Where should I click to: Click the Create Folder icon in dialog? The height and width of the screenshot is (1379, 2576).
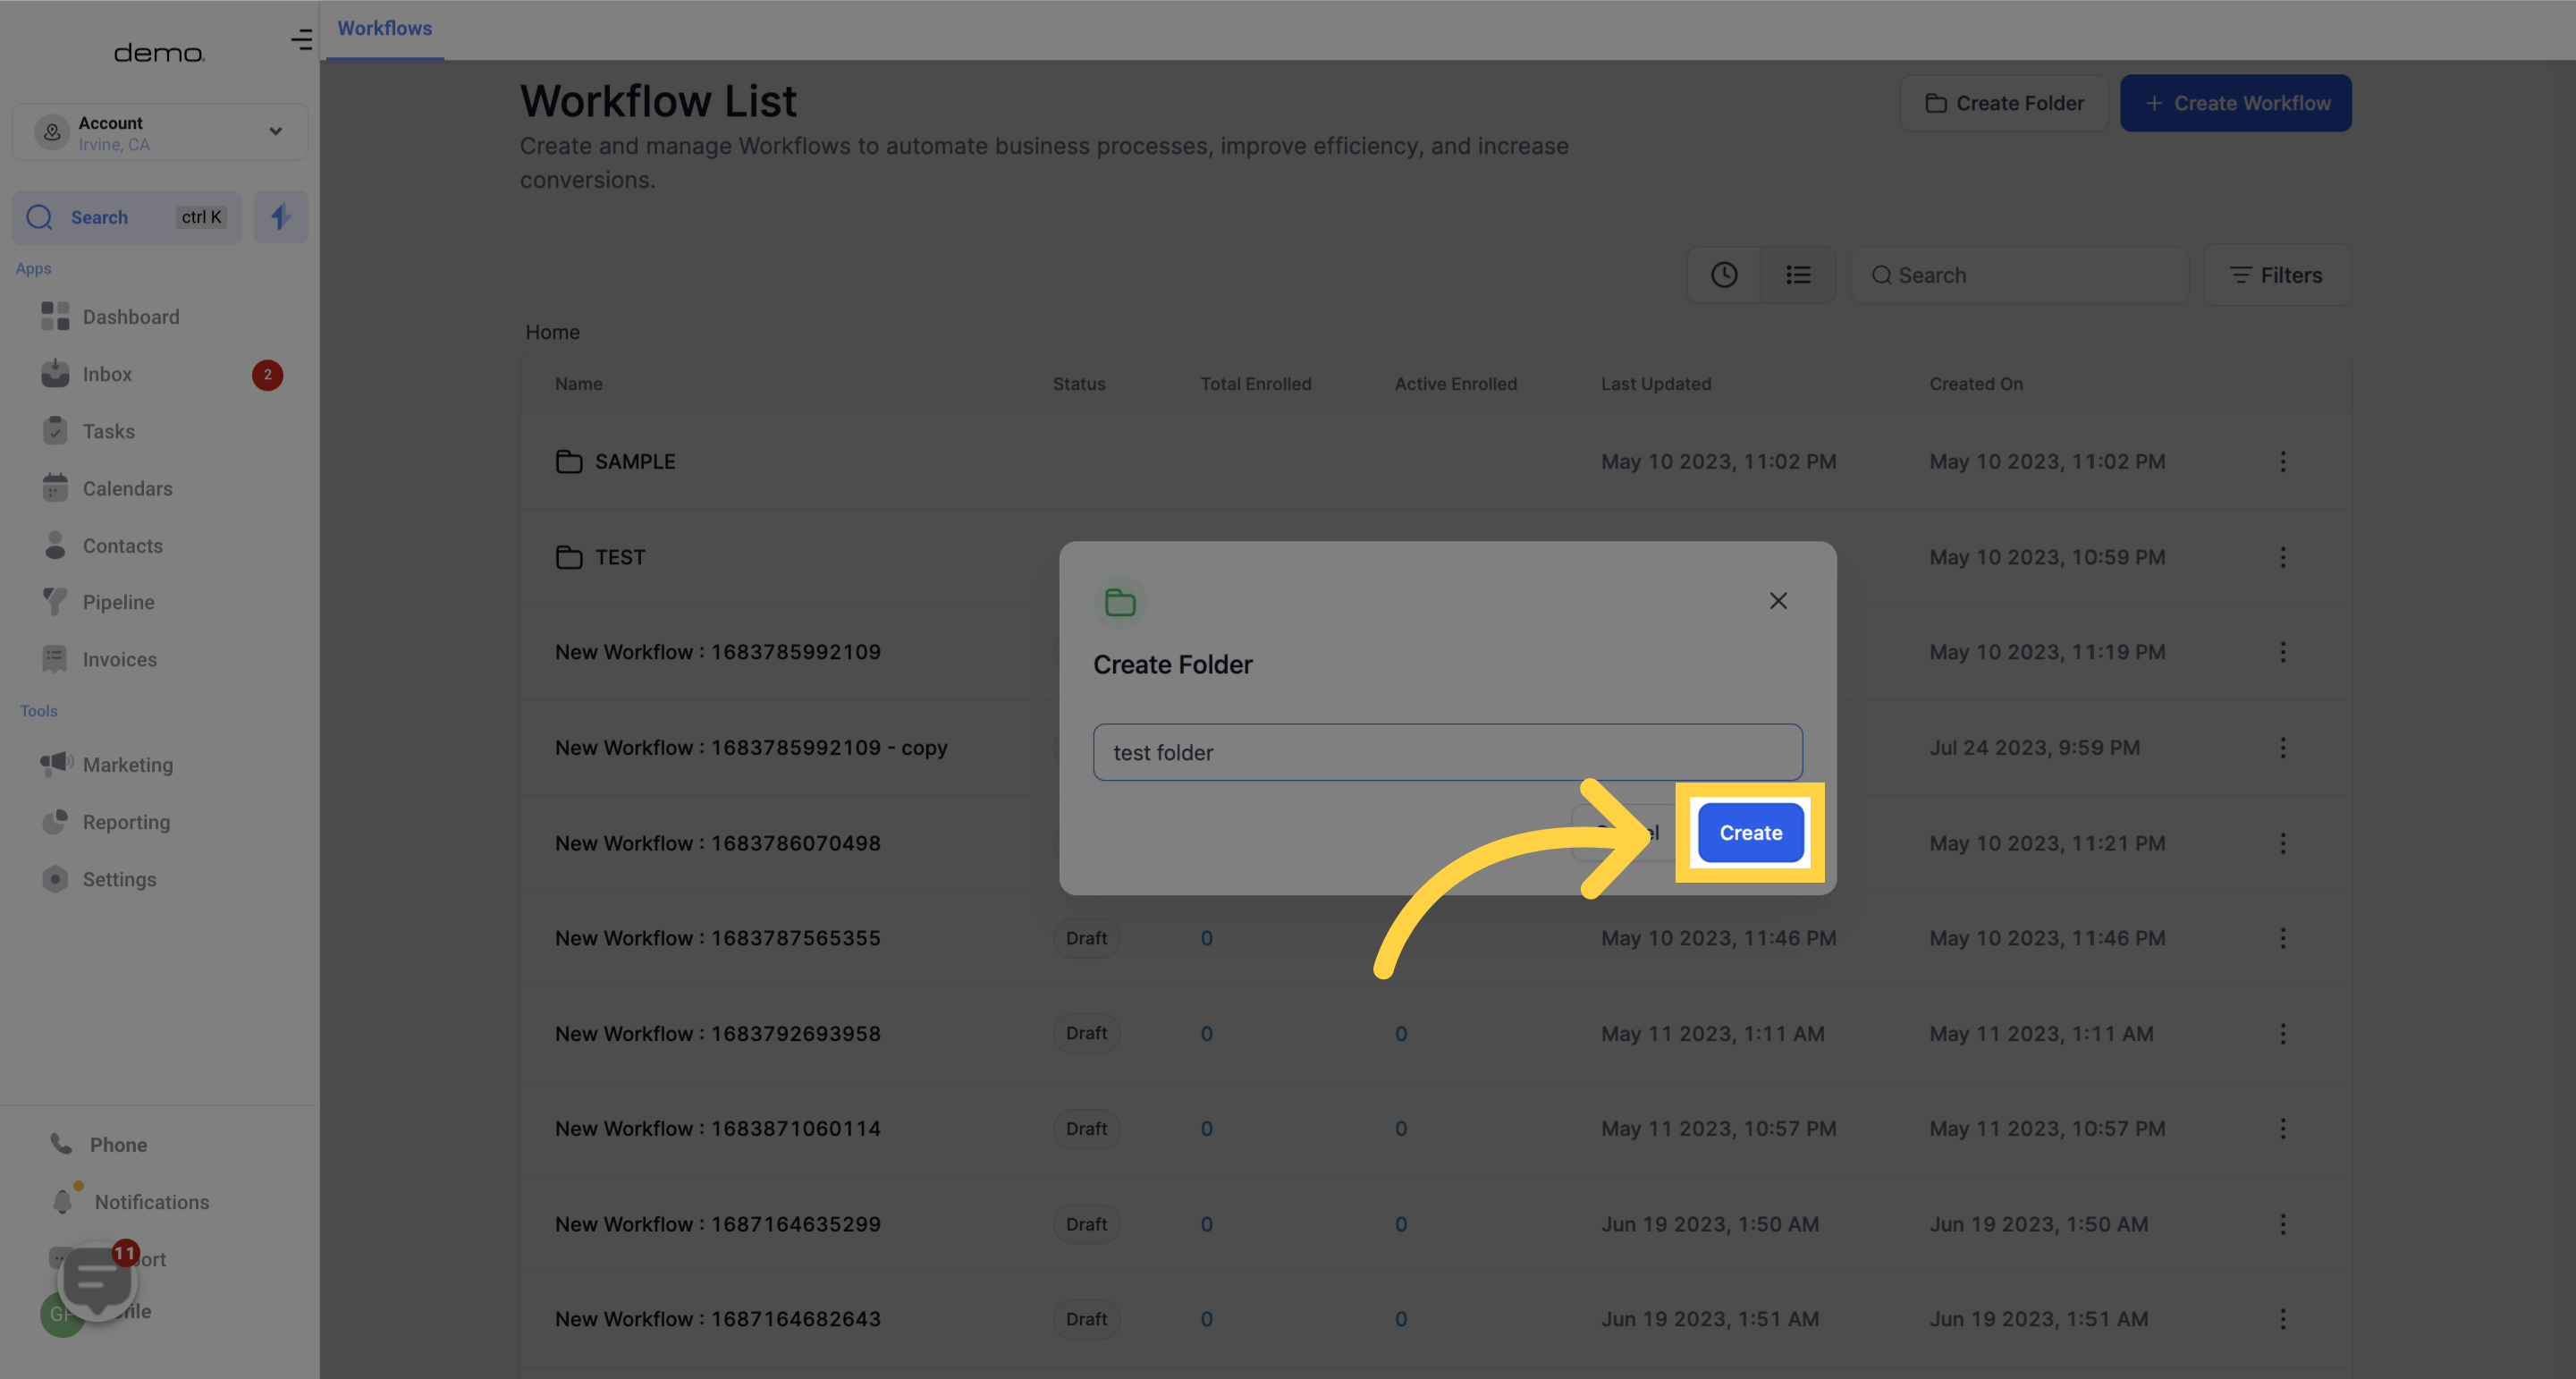(1119, 602)
